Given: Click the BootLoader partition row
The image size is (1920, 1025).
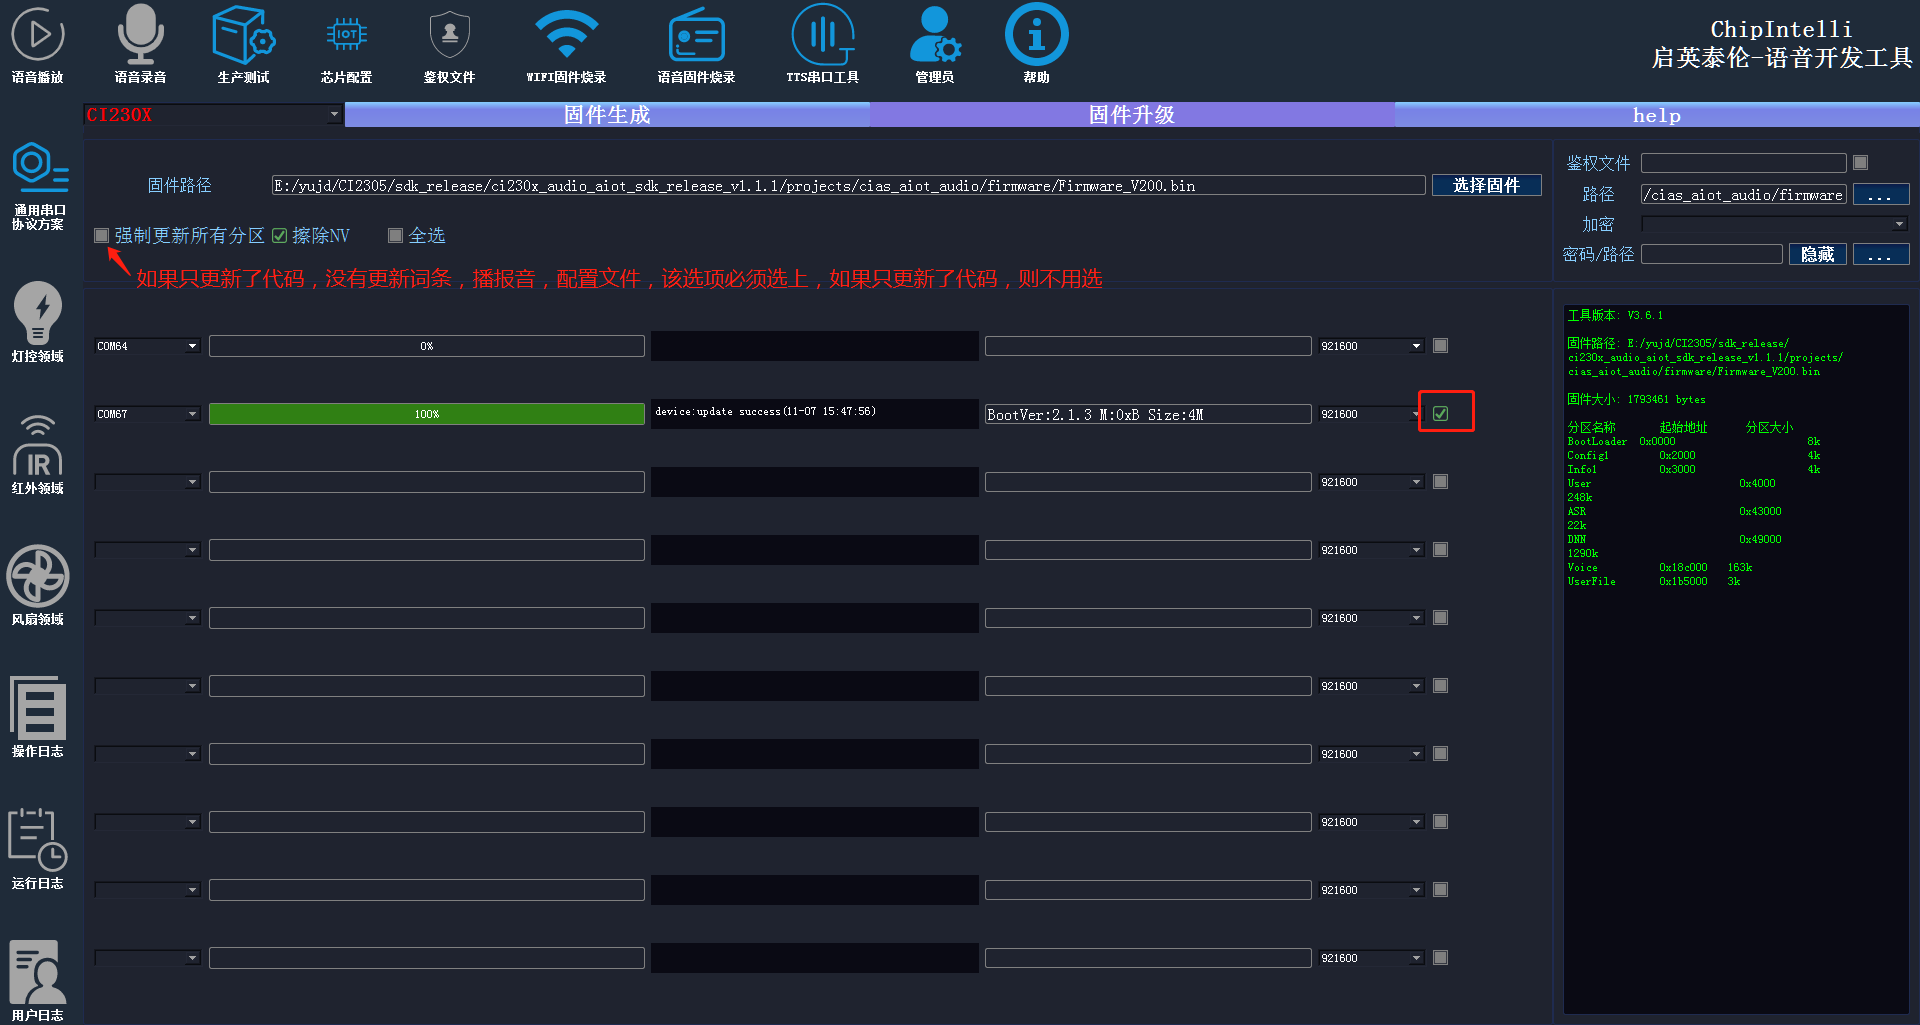Looking at the screenshot, I should tap(1694, 441).
